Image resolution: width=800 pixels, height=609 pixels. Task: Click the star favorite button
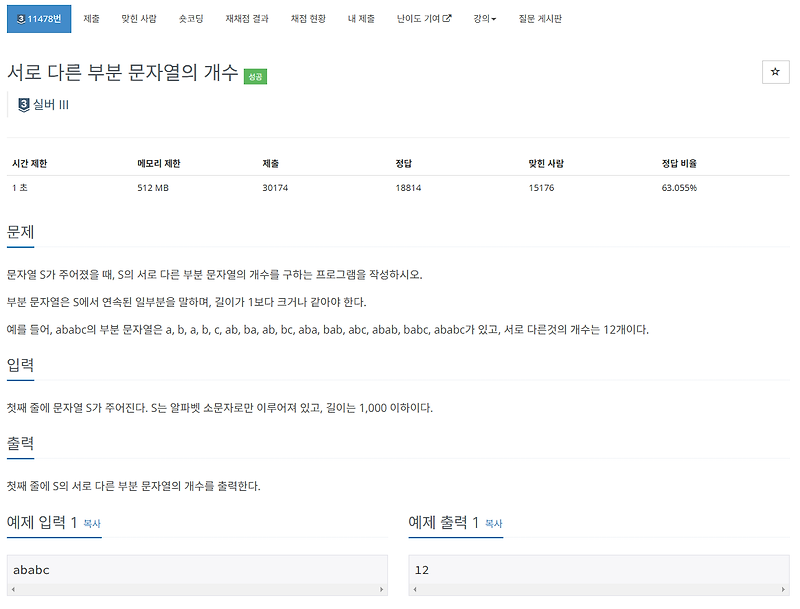coord(775,72)
